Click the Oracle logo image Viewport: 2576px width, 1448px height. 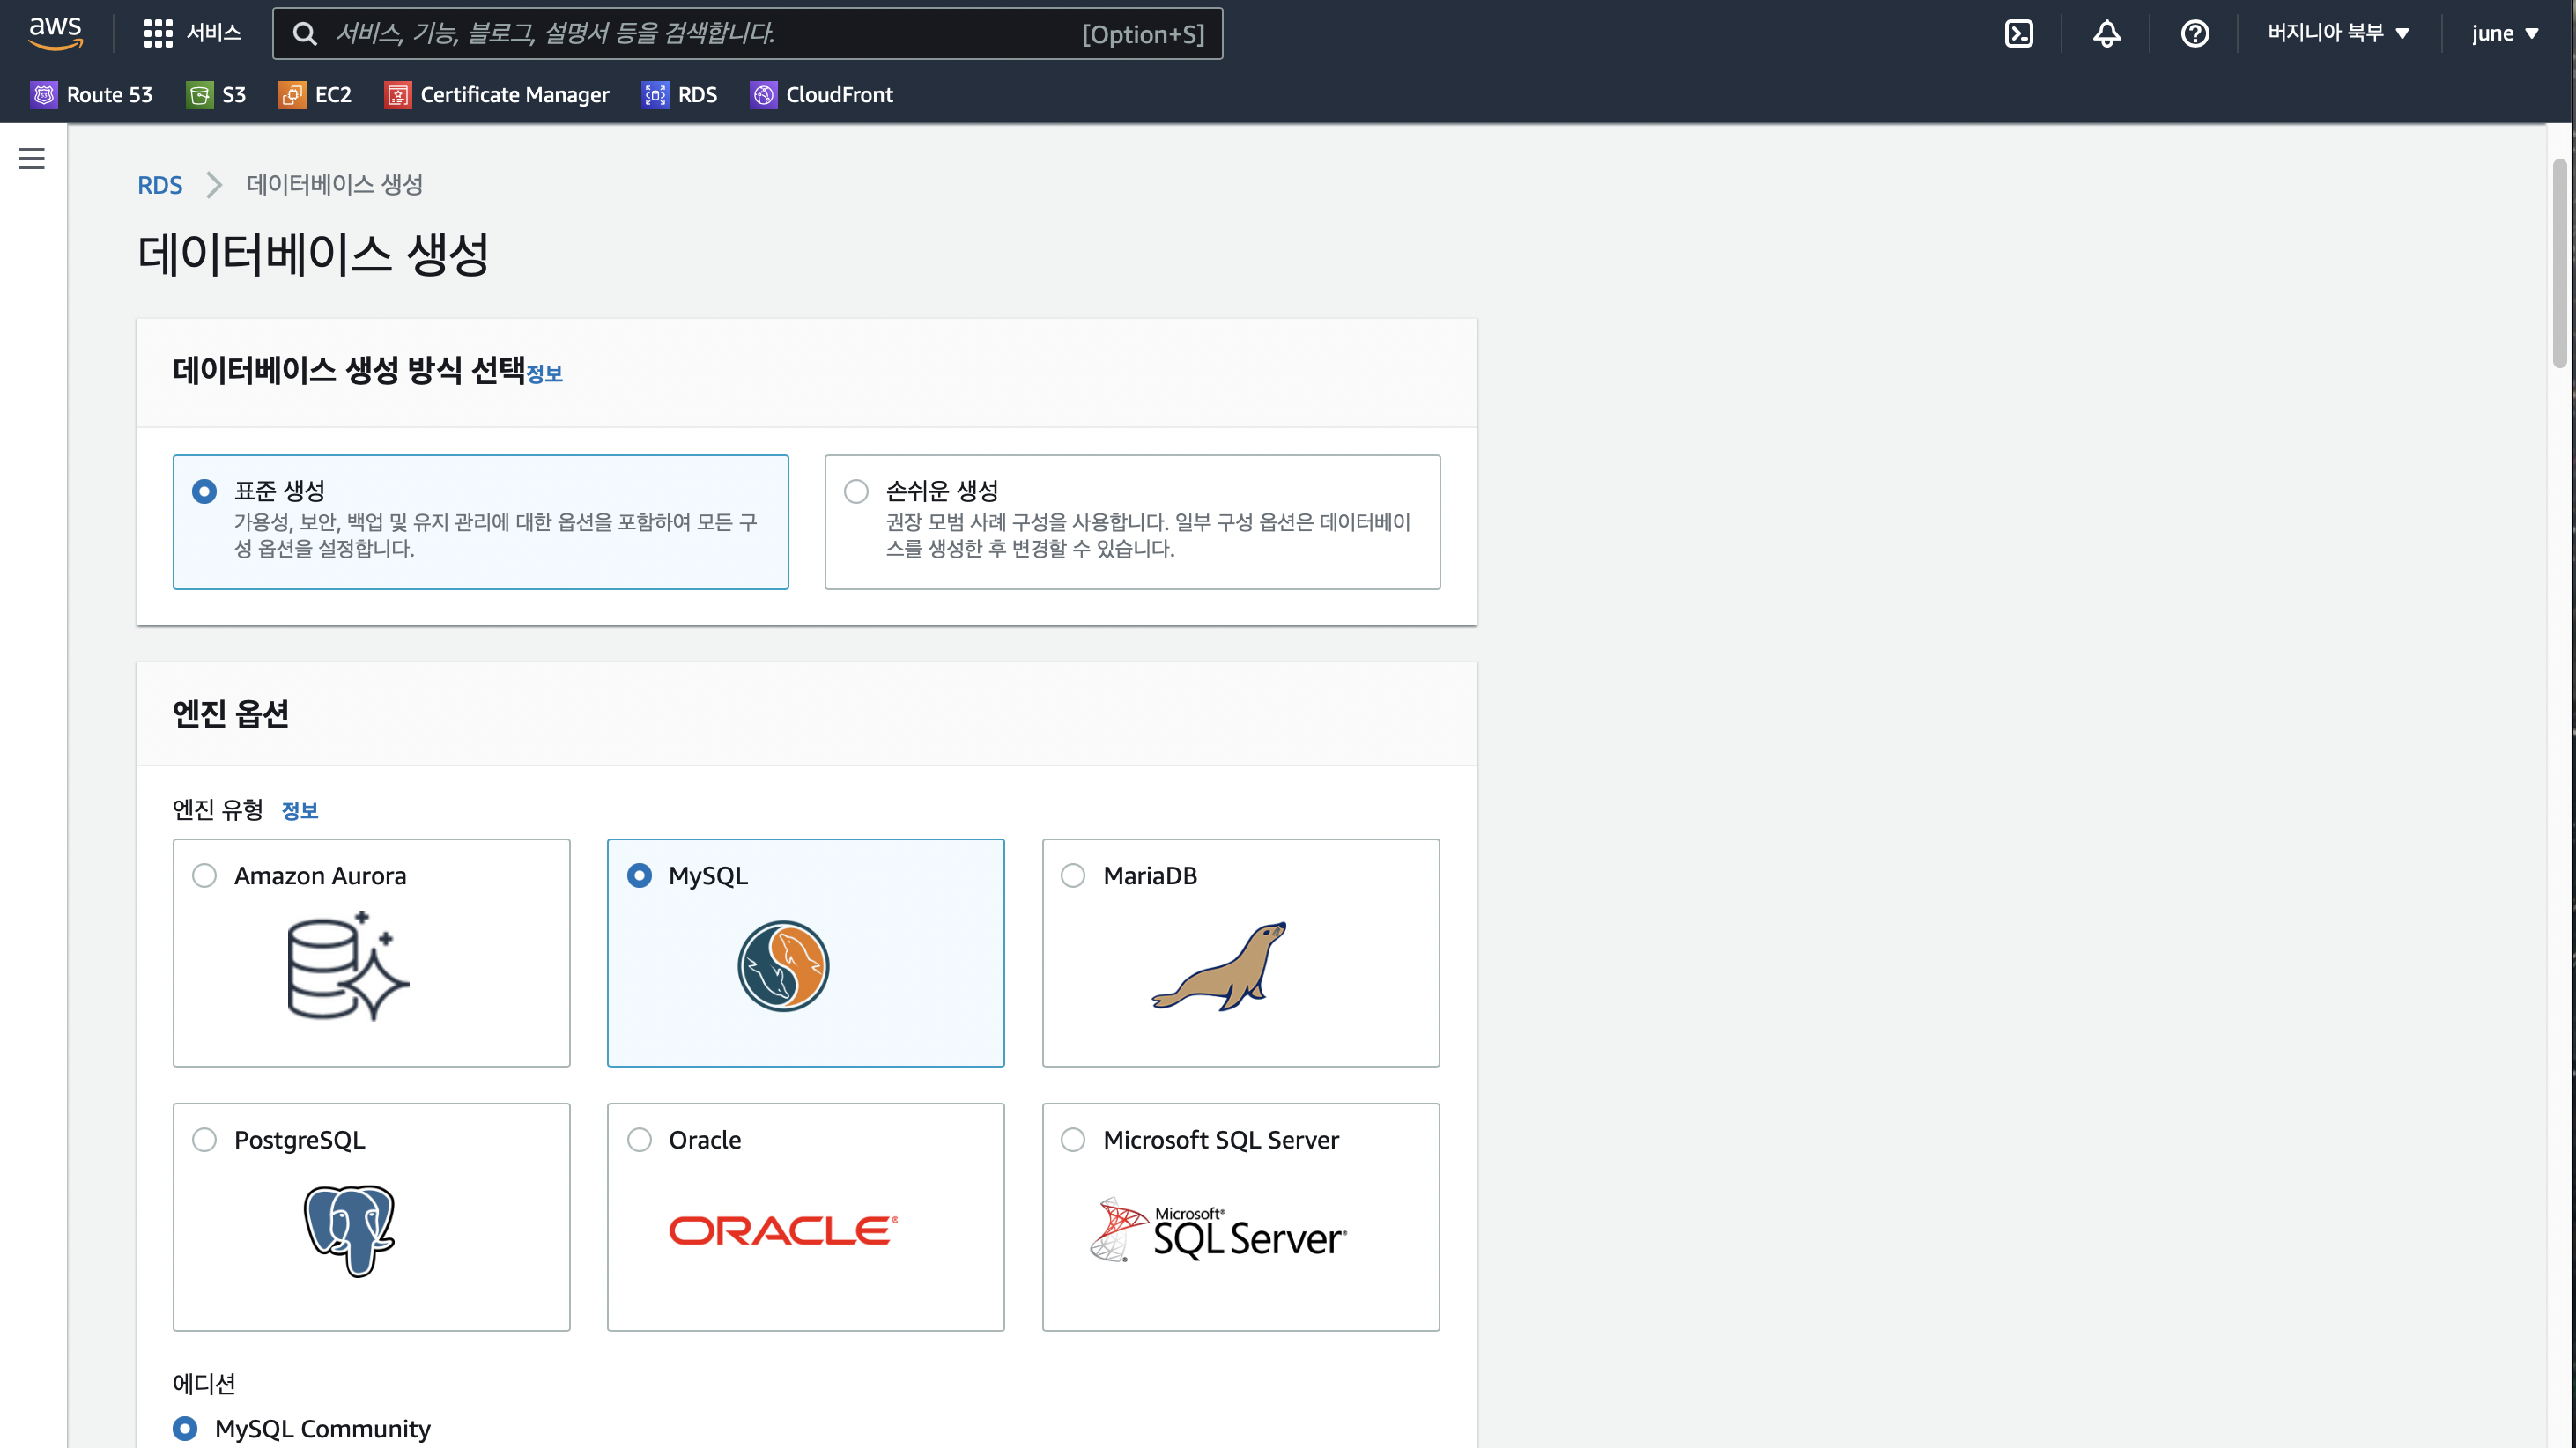click(783, 1231)
